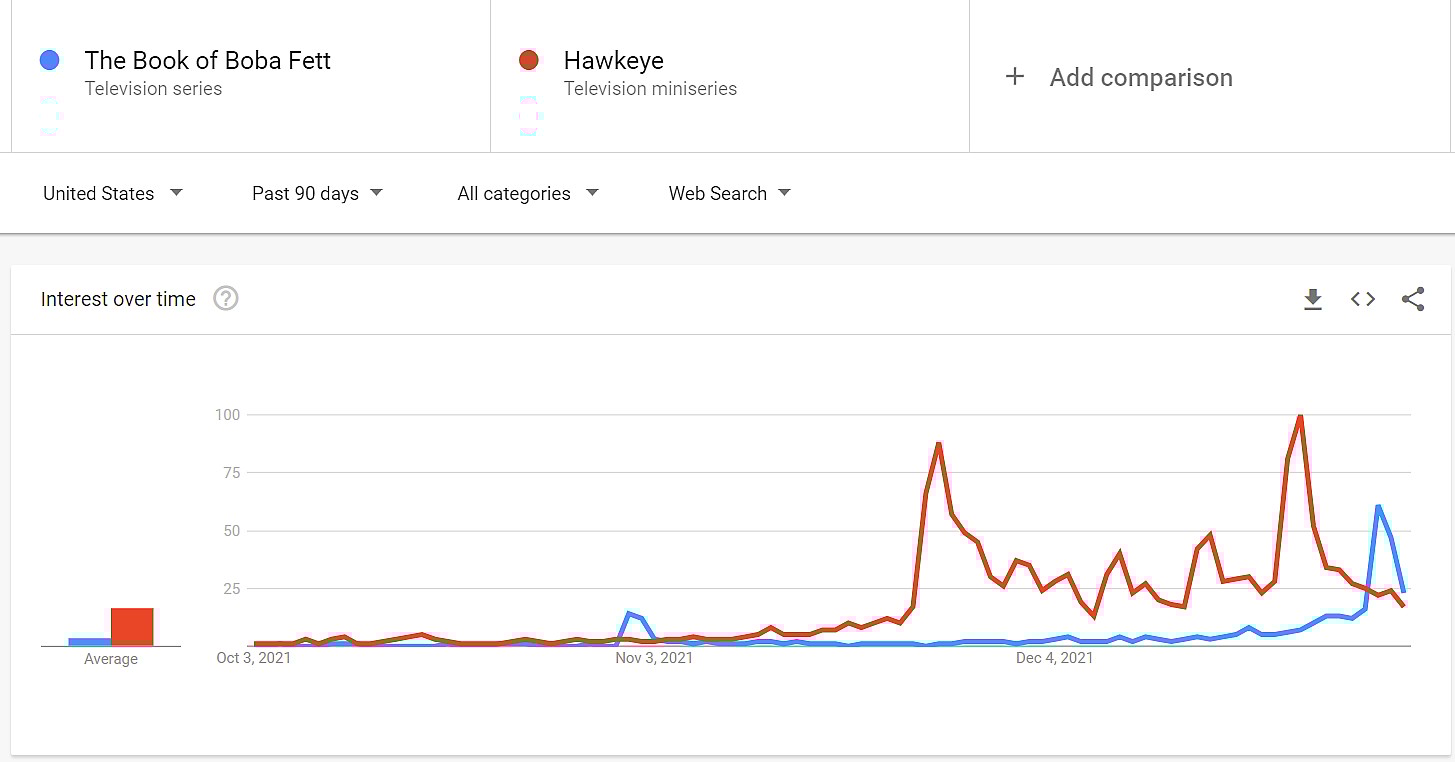The image size is (1455, 762).
Task: Expand the Past 90 days time range
Action: click(317, 193)
